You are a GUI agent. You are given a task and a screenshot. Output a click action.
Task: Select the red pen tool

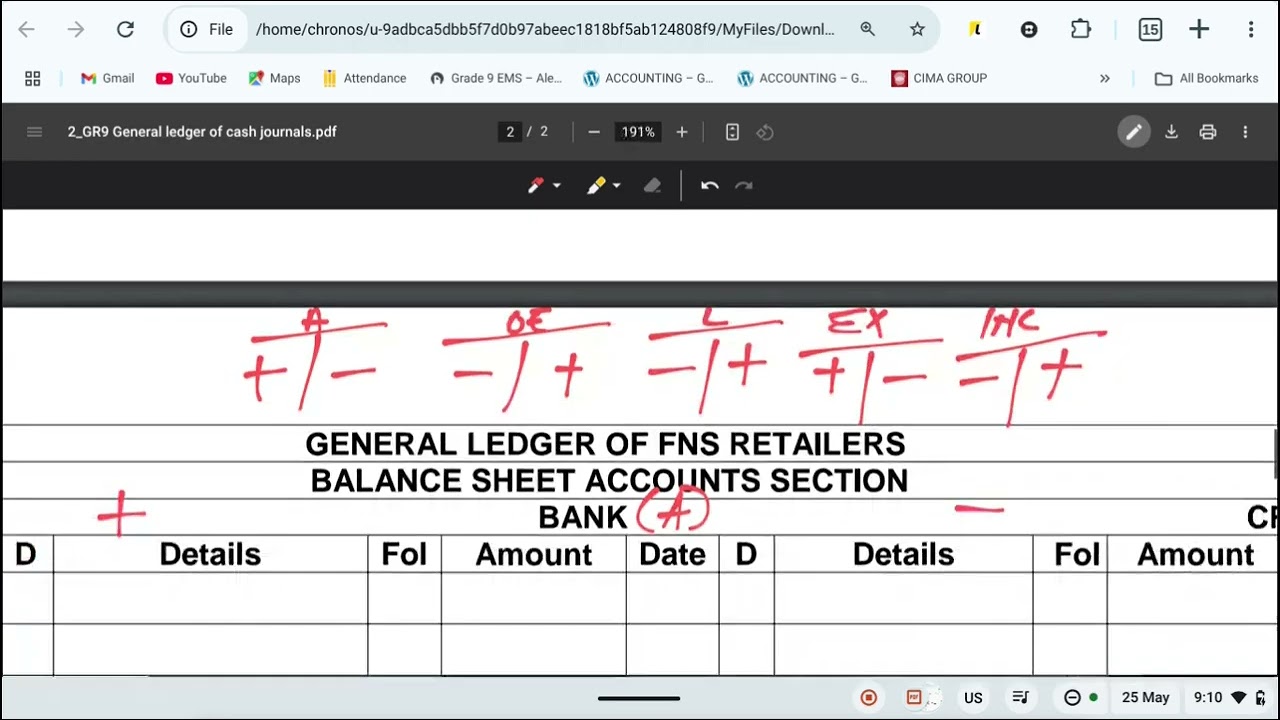coord(536,185)
